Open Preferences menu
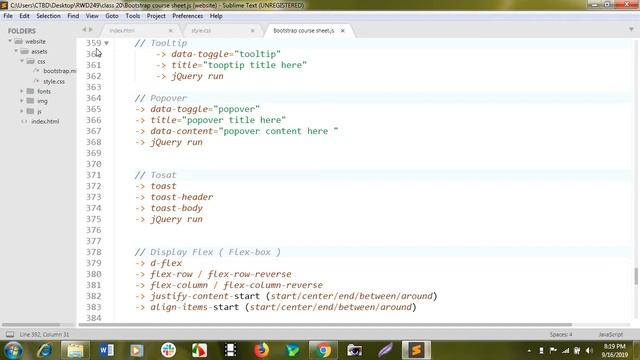This screenshot has width=640, height=360. coord(187,16)
